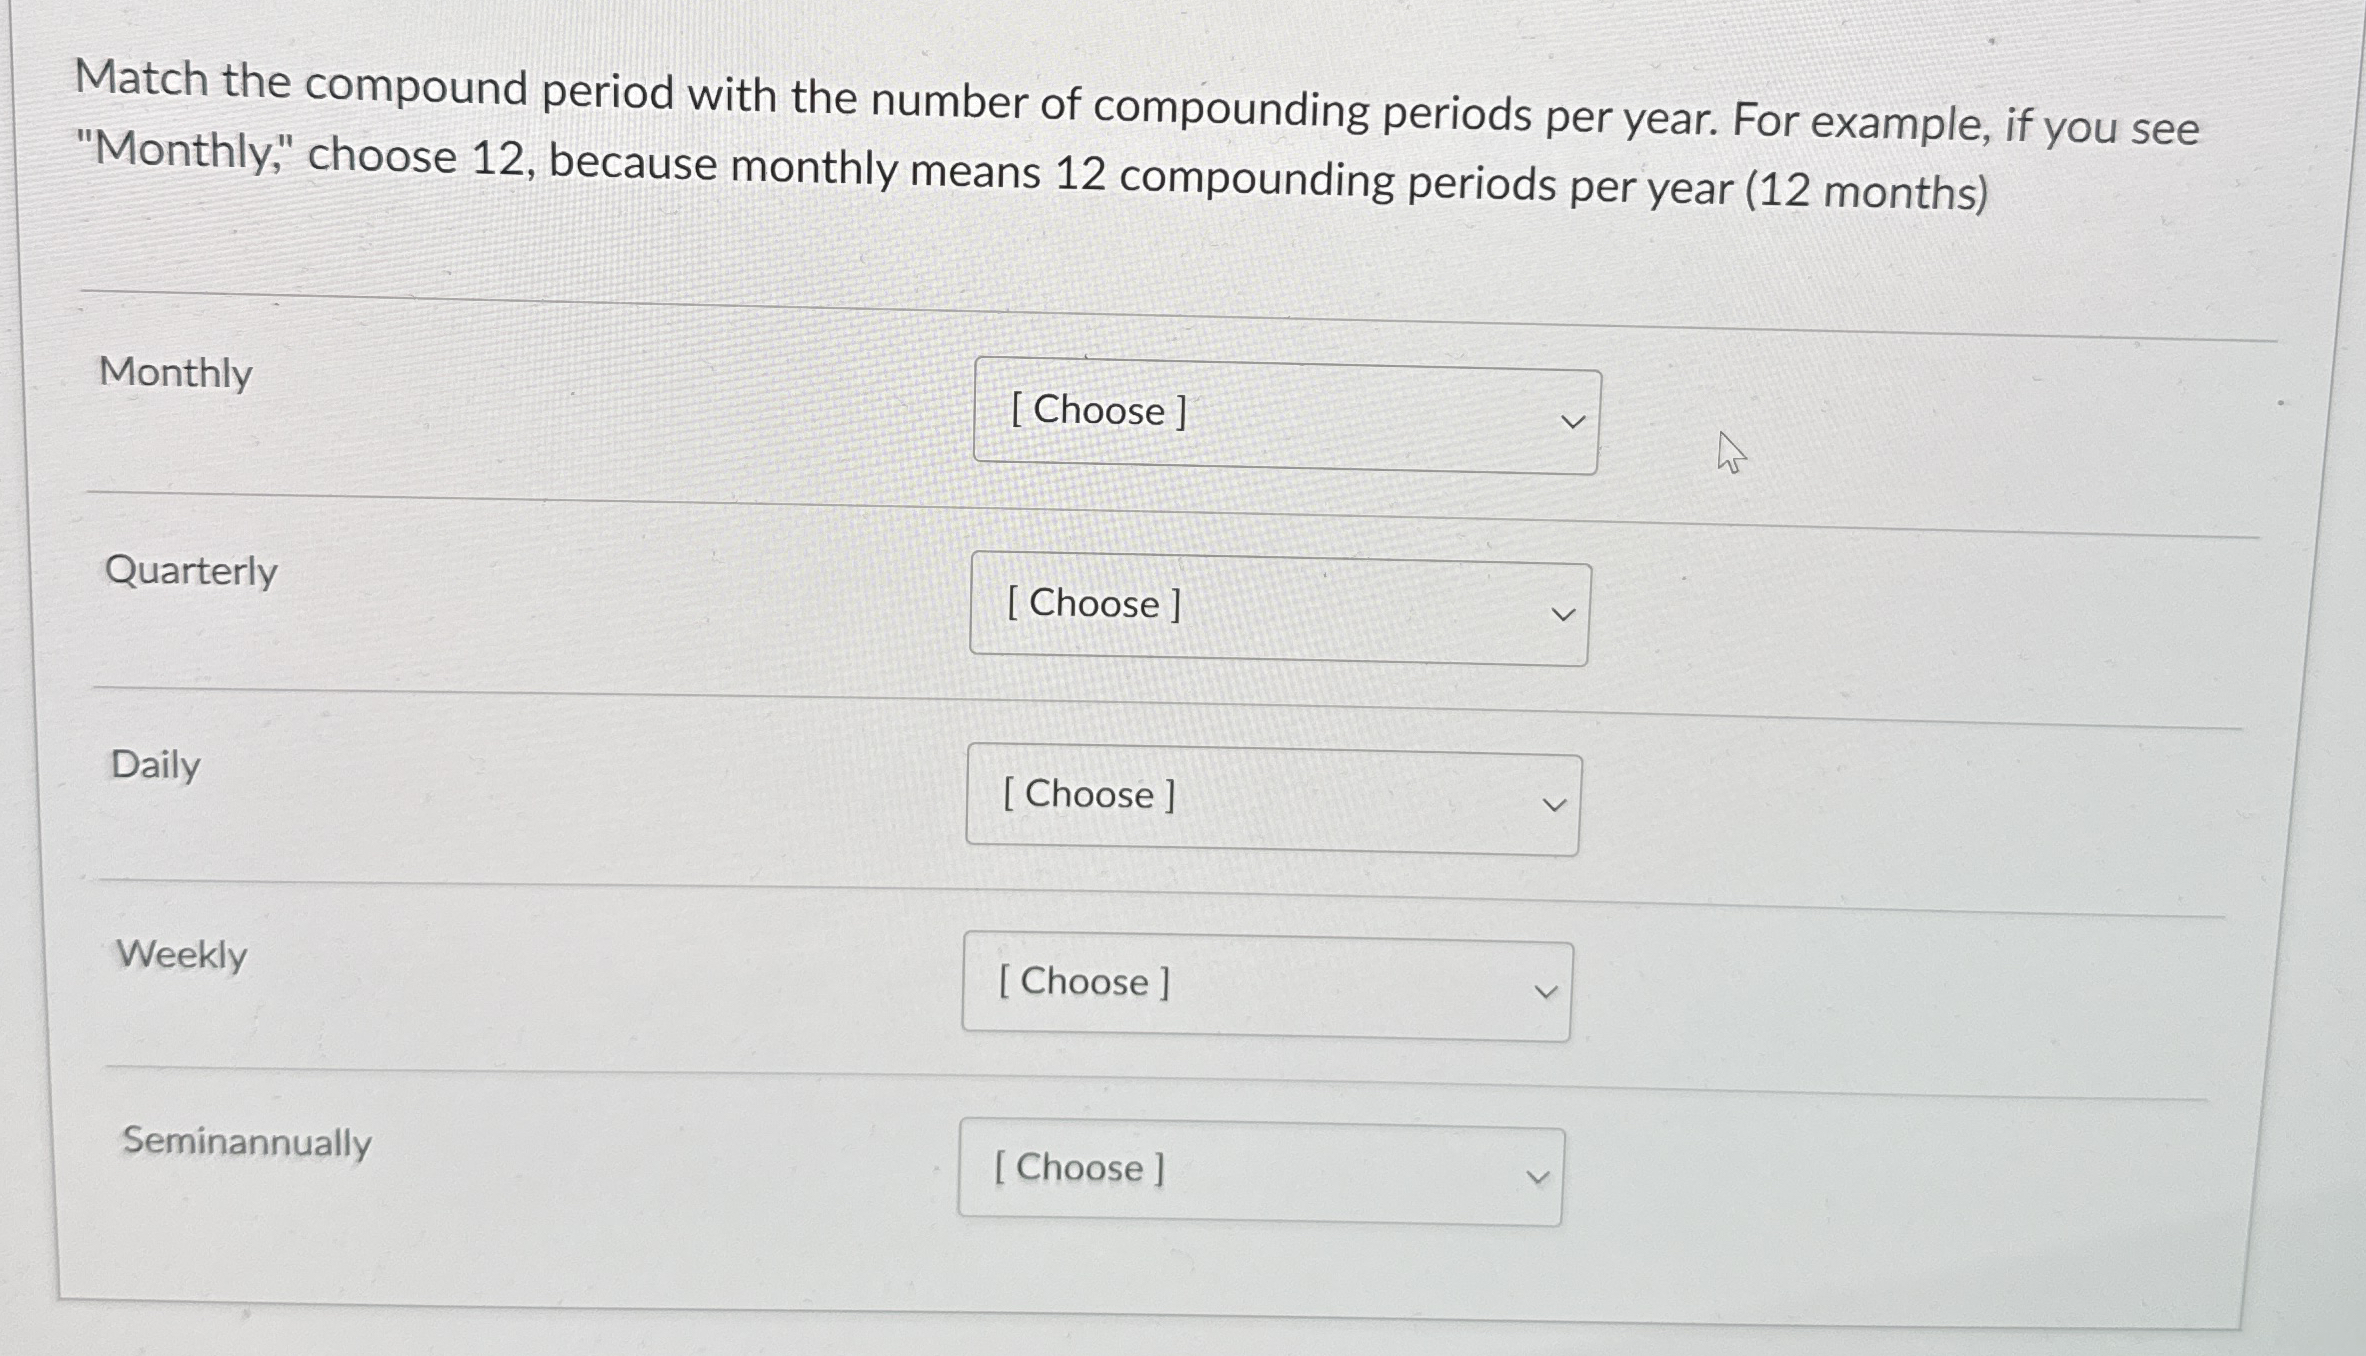The image size is (2366, 1356).
Task: Click the chevron on the Quarterly dropdown
Action: 1560,615
